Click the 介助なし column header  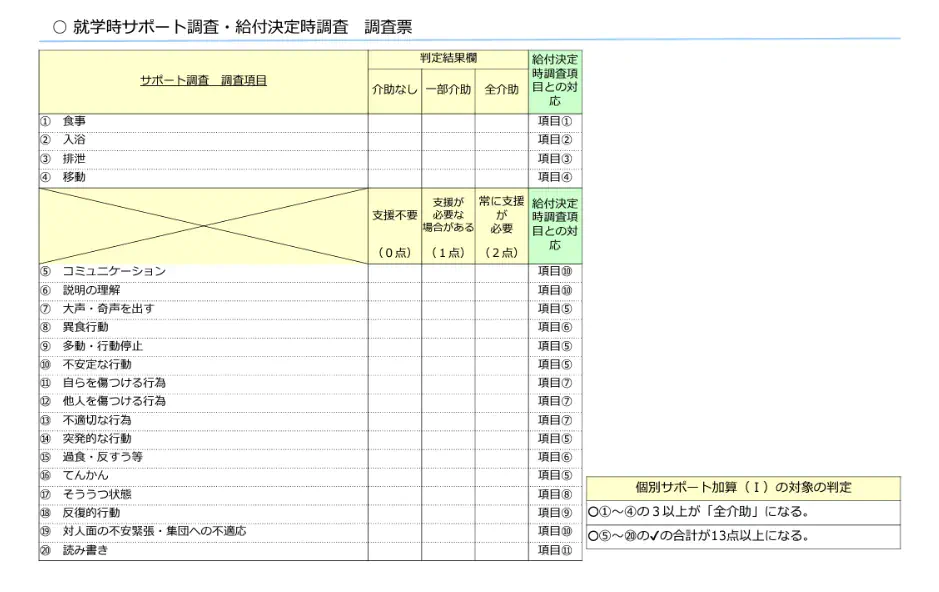tap(394, 90)
